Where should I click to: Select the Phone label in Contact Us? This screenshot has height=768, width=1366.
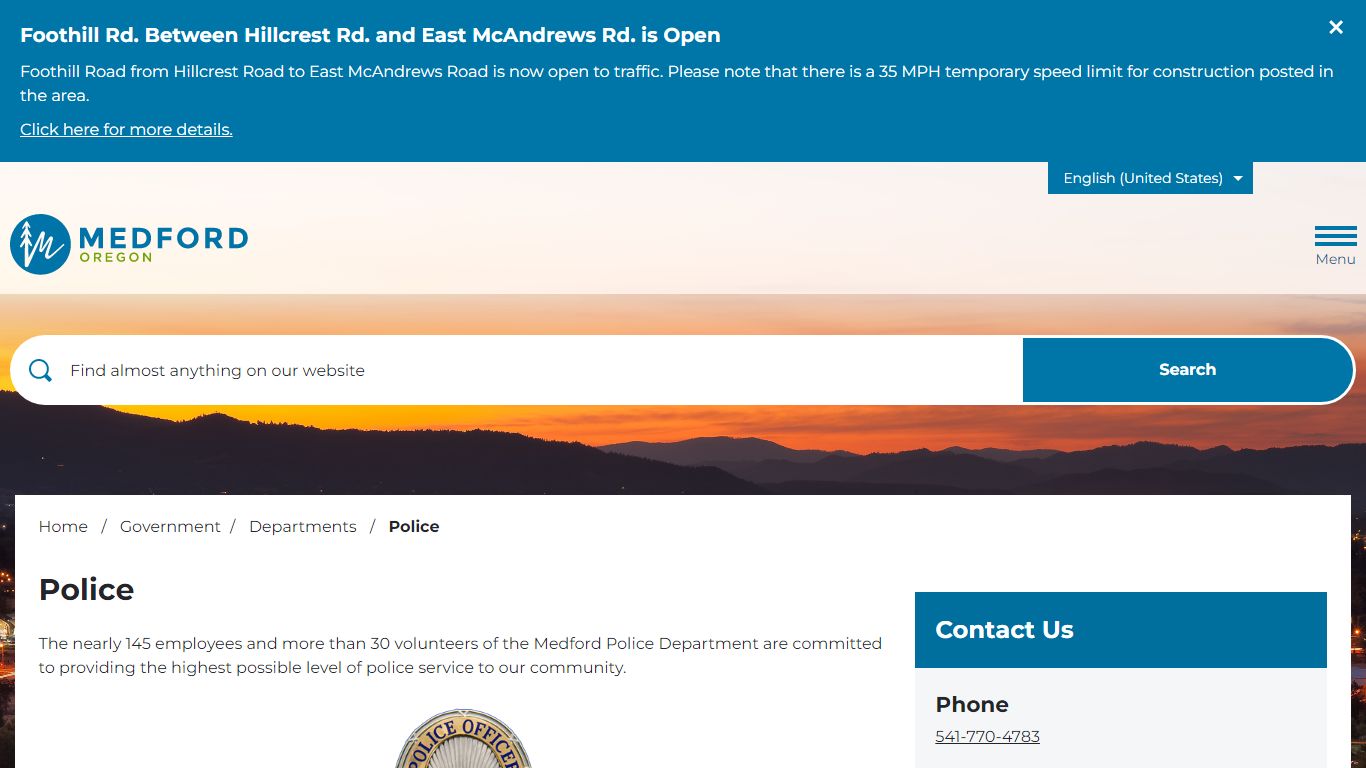click(x=972, y=704)
